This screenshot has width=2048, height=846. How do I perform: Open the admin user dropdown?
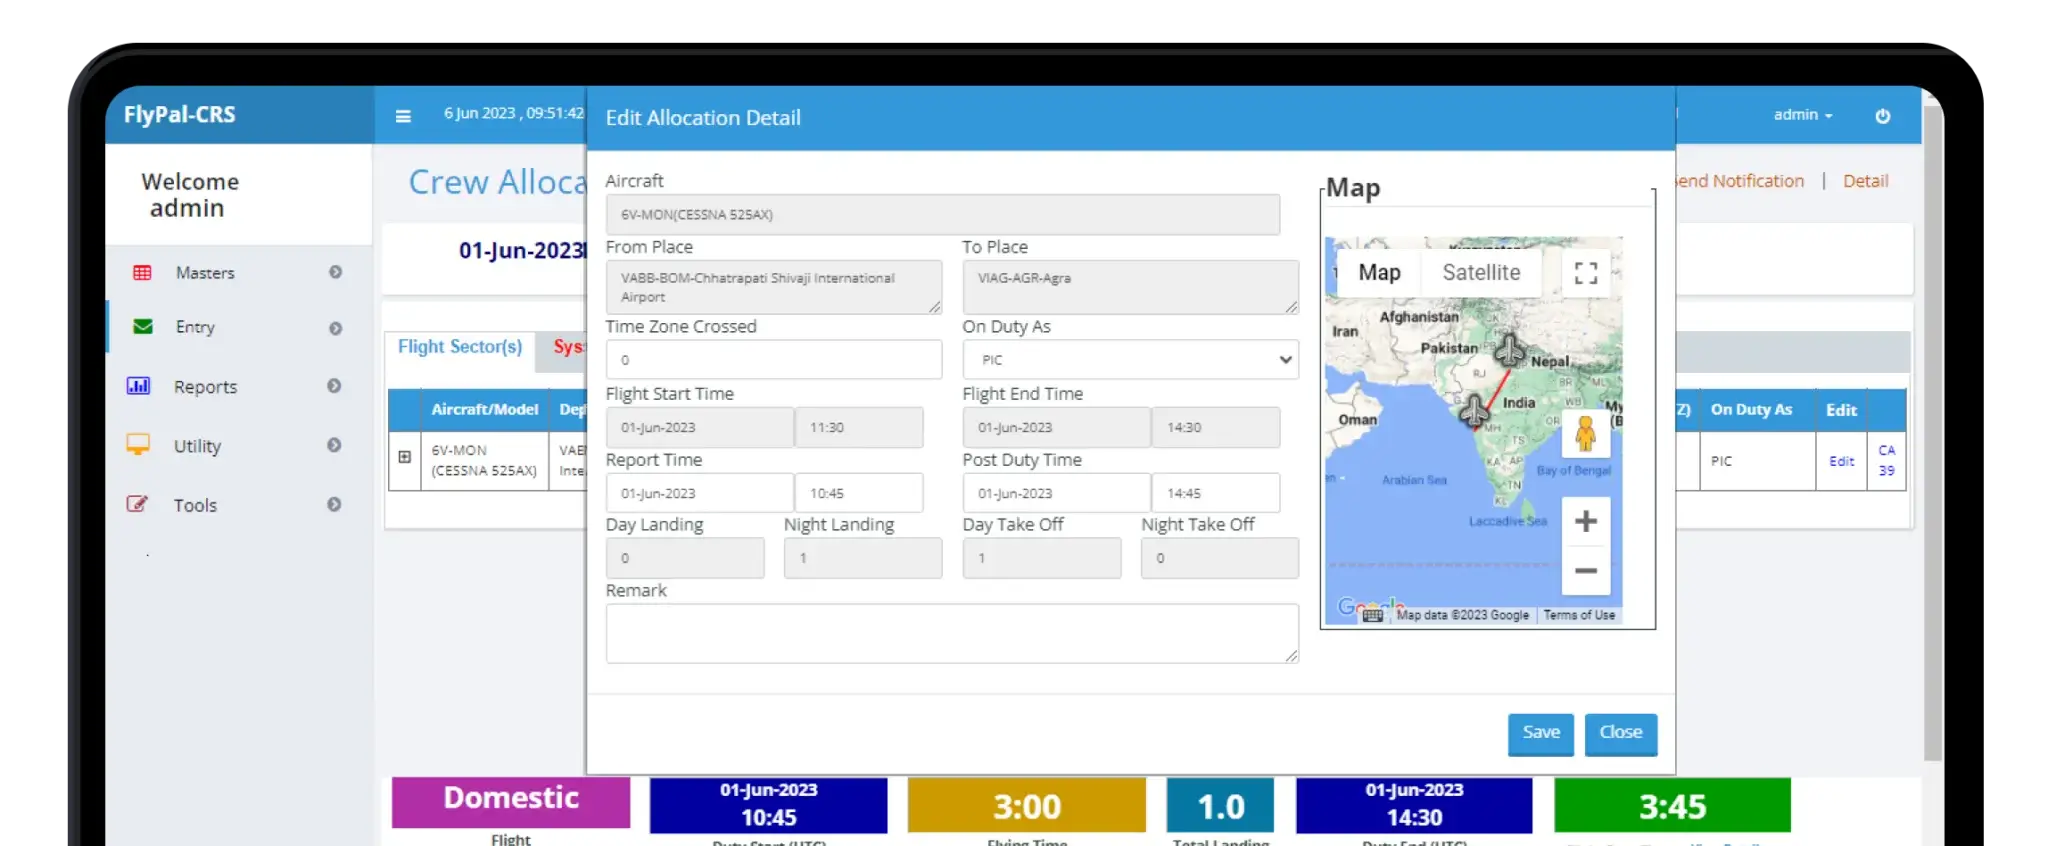click(1802, 115)
